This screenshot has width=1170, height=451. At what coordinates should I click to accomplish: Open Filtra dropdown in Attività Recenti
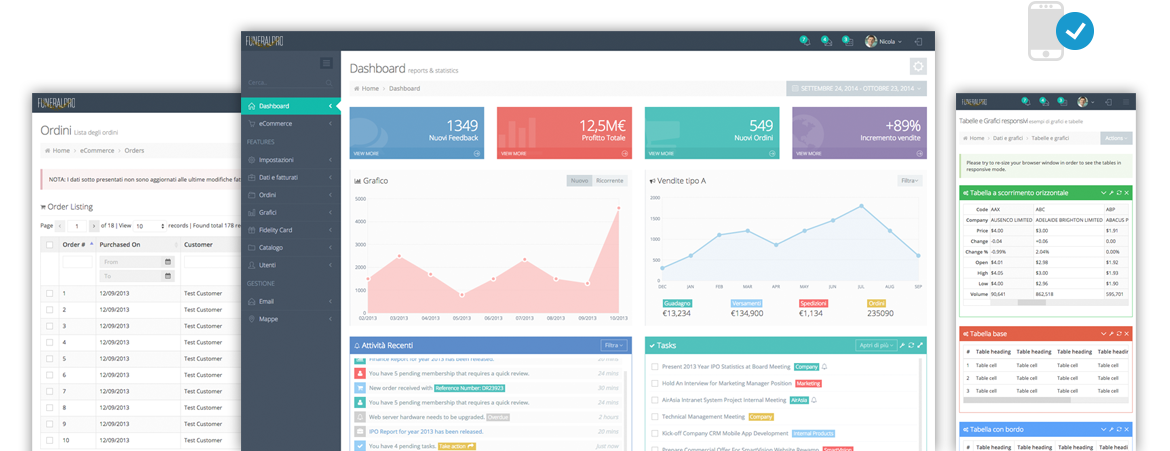pyautogui.click(x=613, y=346)
